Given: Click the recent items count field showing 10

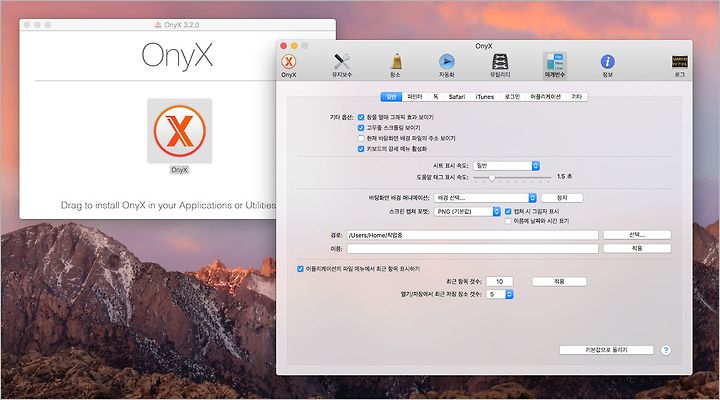Looking at the screenshot, I should (x=500, y=282).
